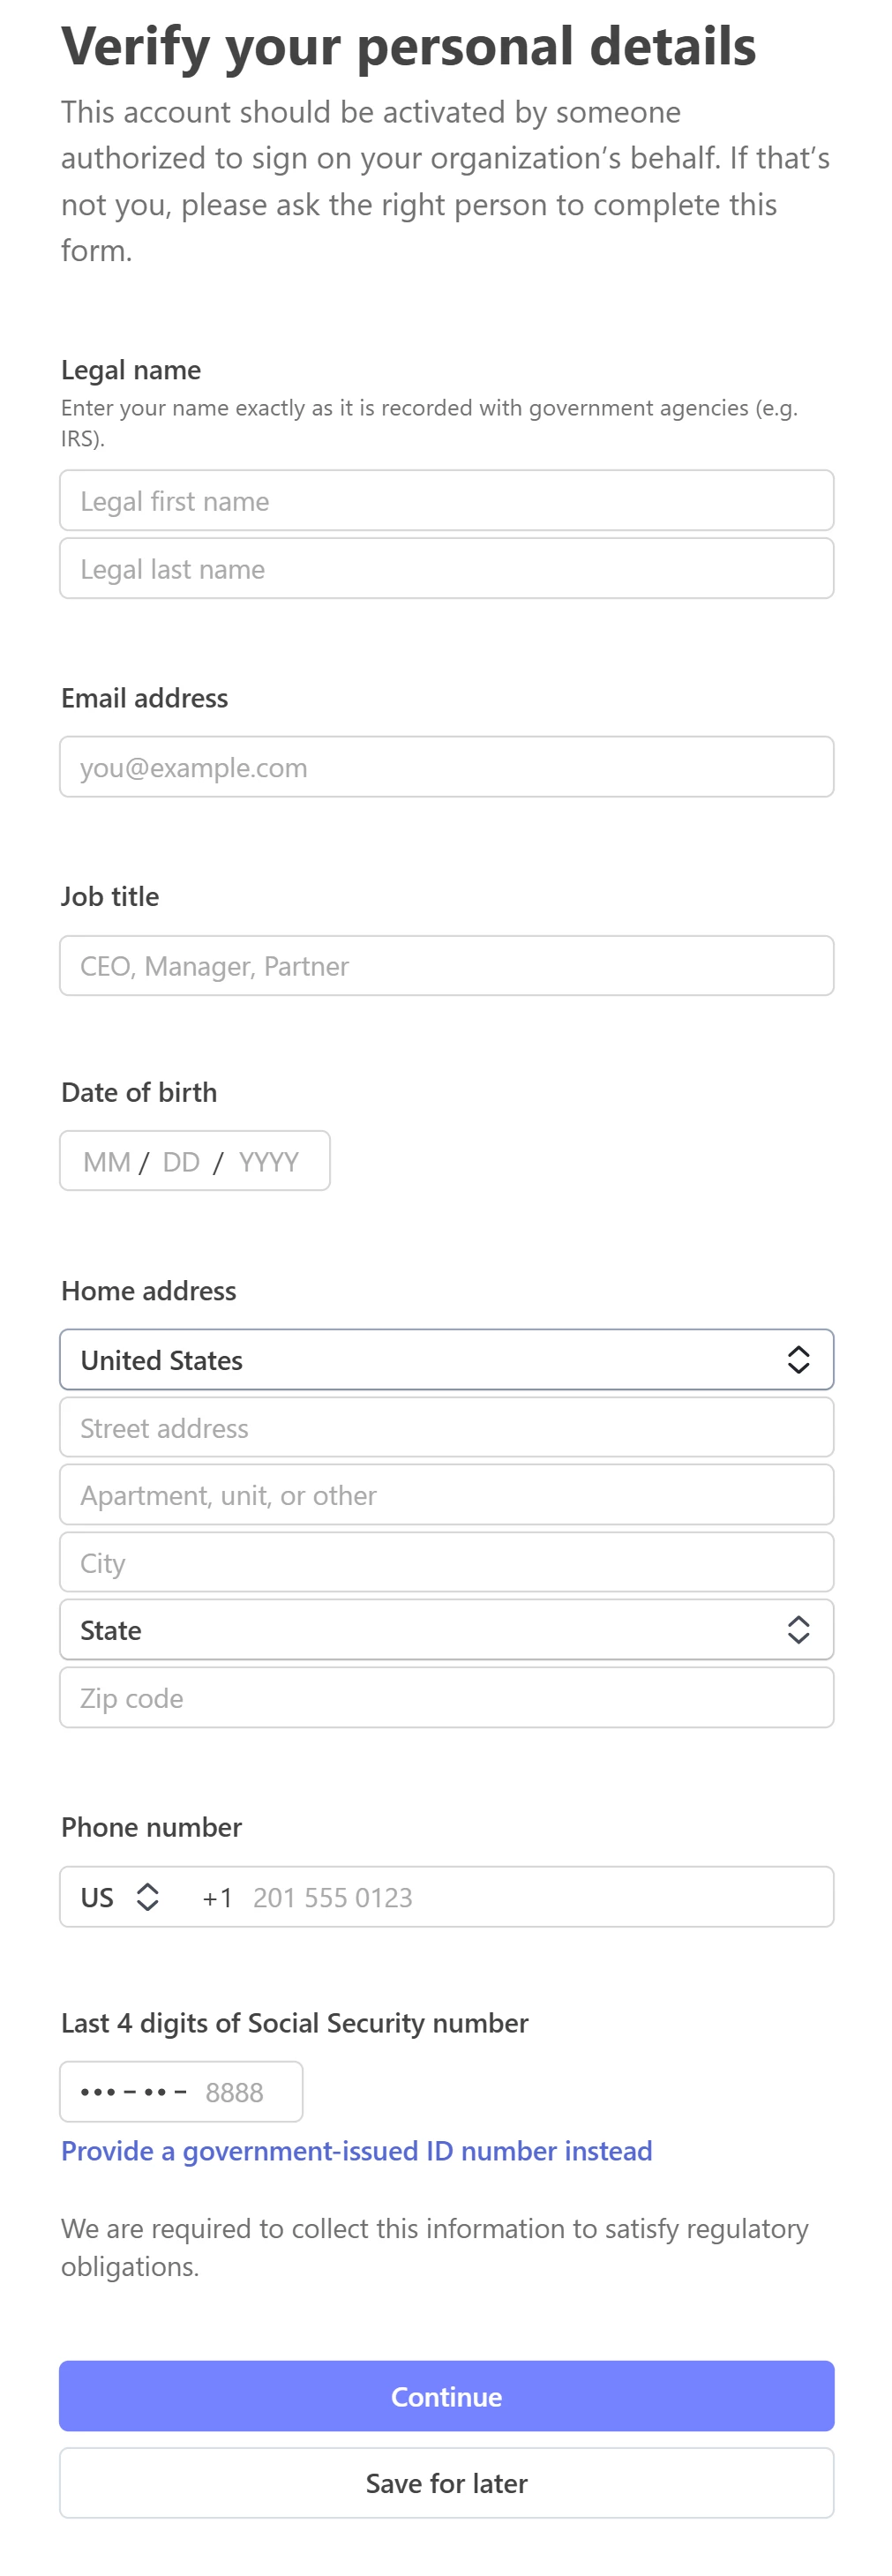892x2576 pixels.
Task: Click the phone country code chevron
Action: click(148, 1897)
